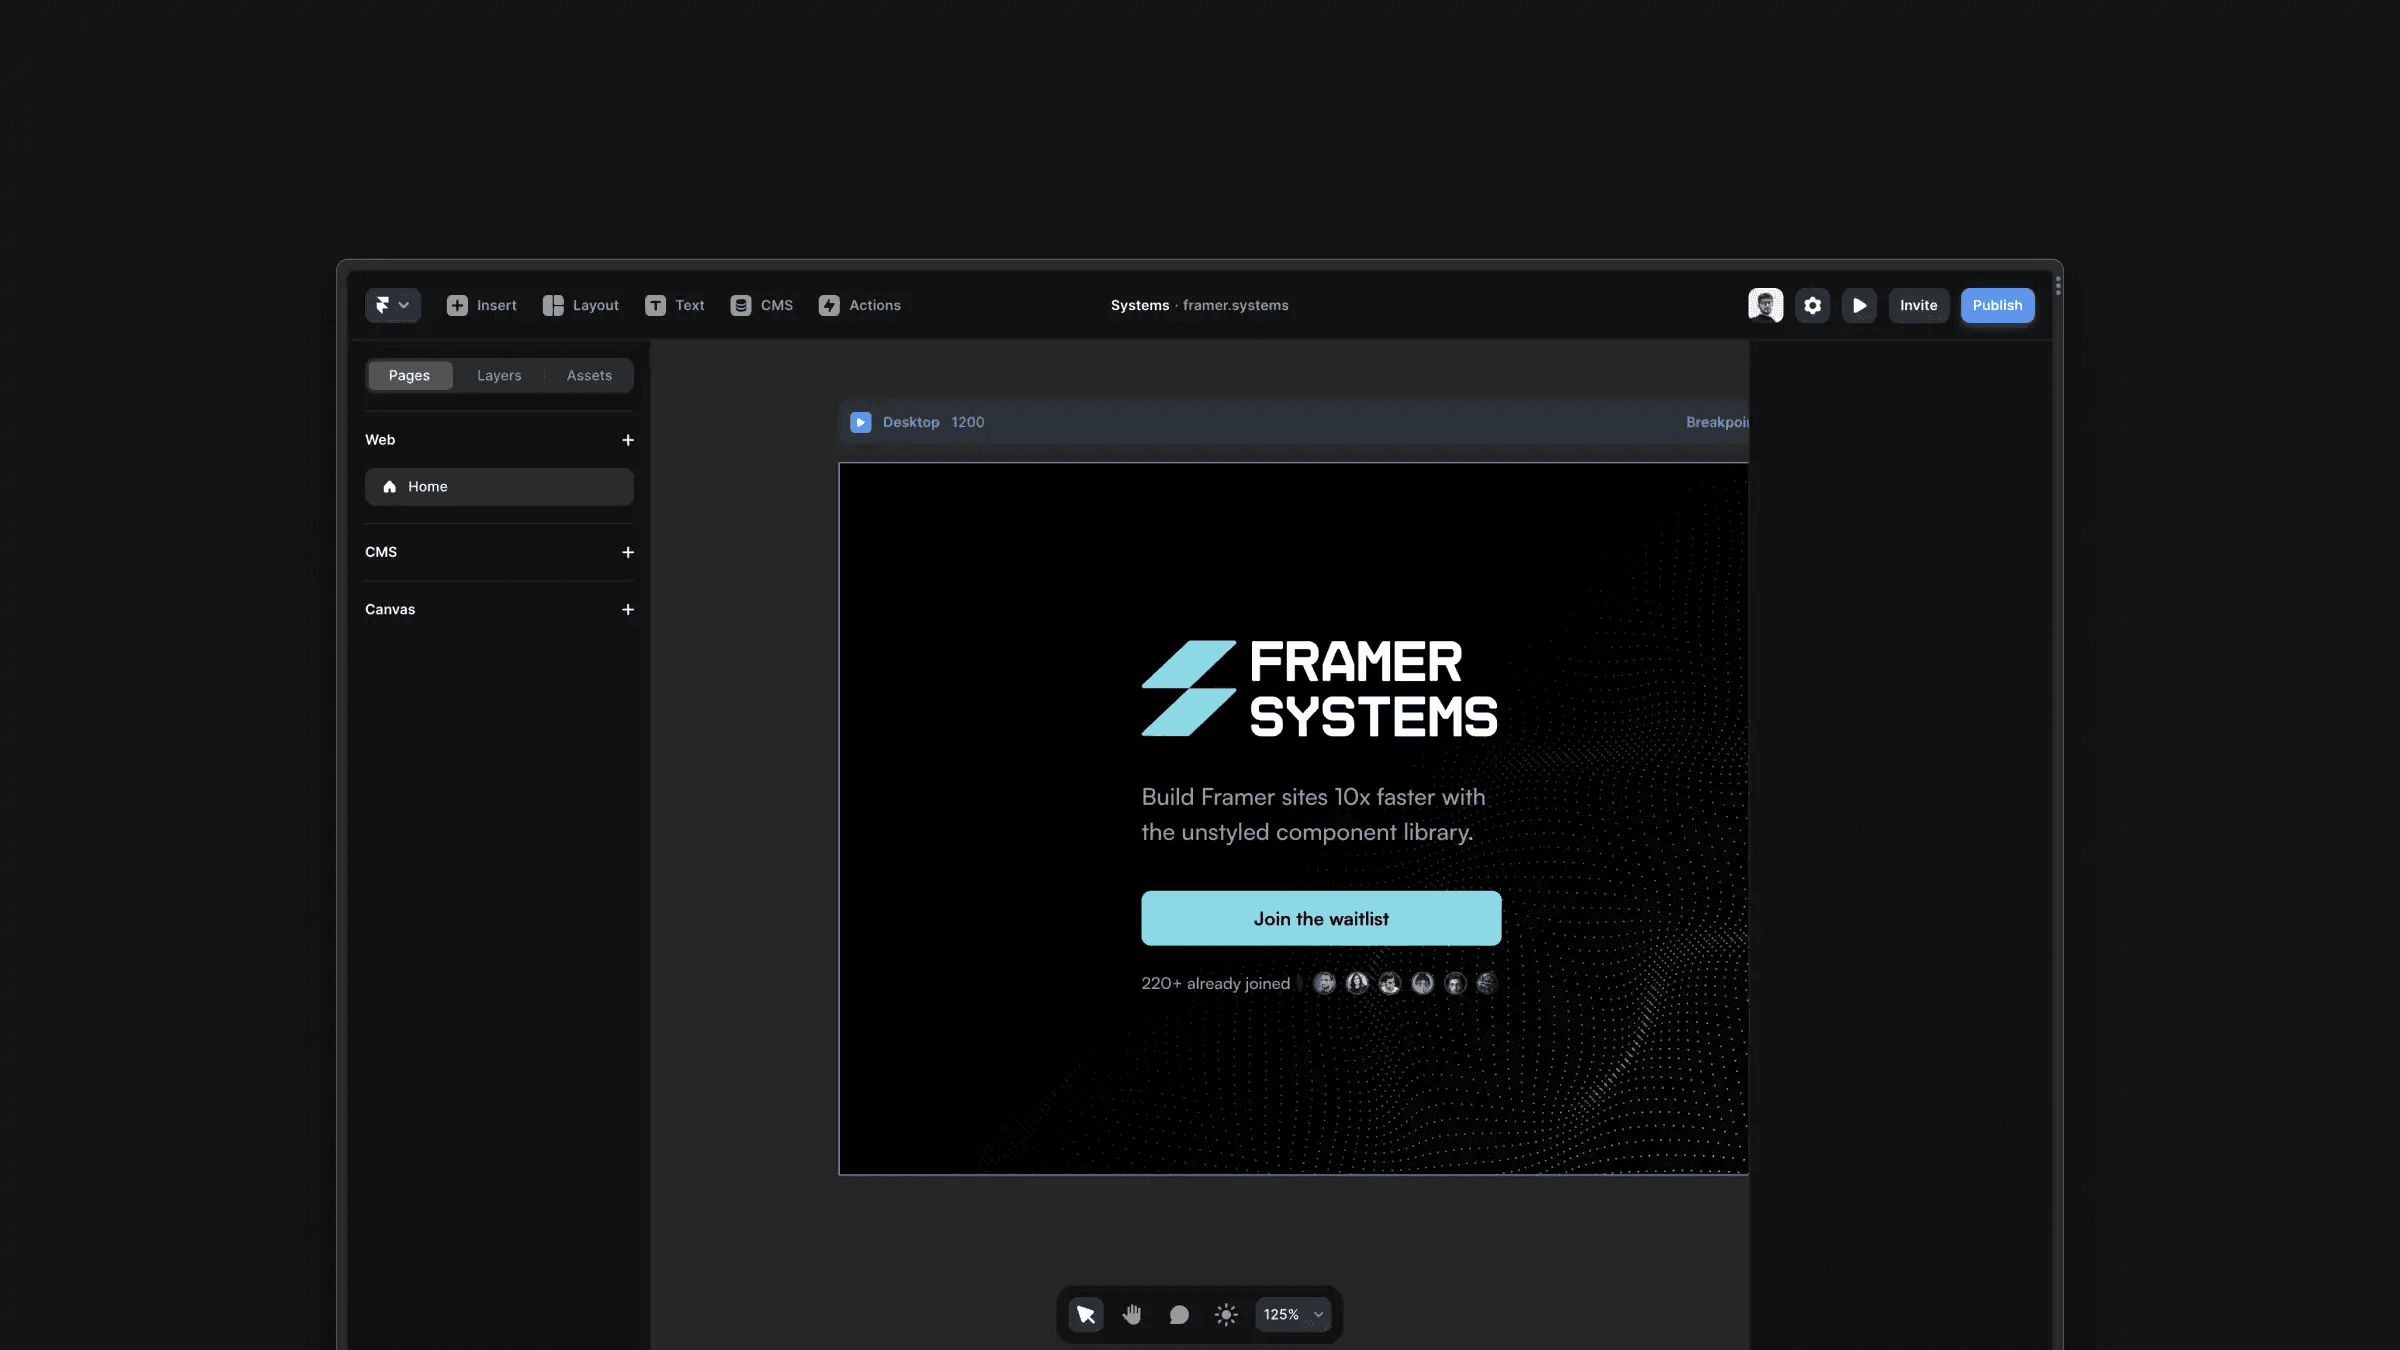2400x1350 pixels.
Task: Click the framer.systems domain text
Action: (1235, 305)
